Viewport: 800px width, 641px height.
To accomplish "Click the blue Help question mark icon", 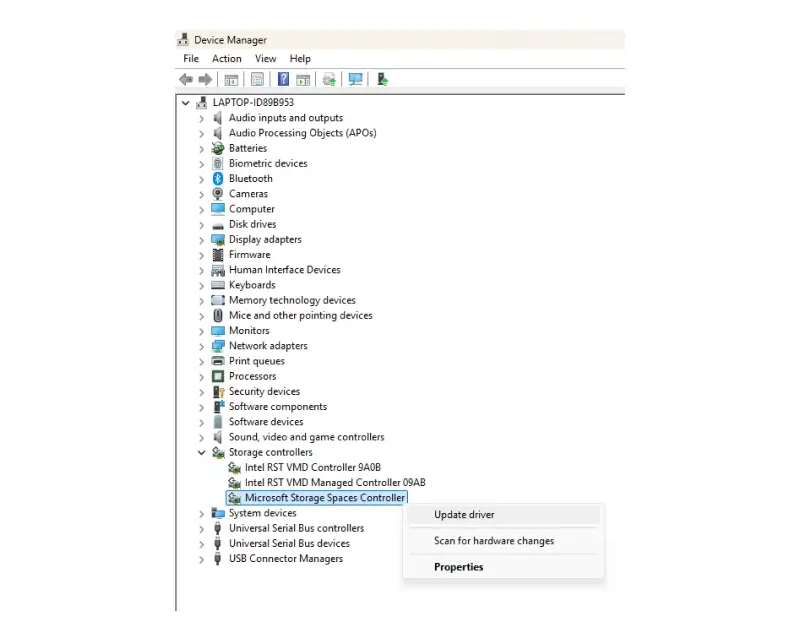I will (283, 79).
